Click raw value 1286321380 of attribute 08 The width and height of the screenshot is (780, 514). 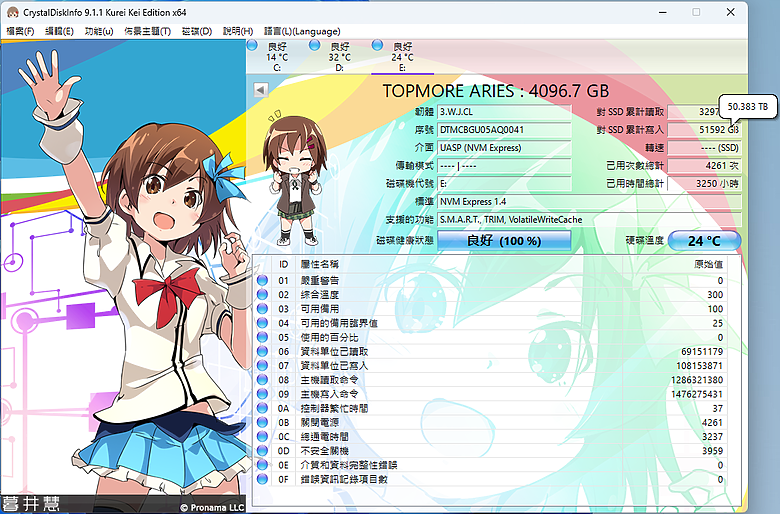(697, 380)
